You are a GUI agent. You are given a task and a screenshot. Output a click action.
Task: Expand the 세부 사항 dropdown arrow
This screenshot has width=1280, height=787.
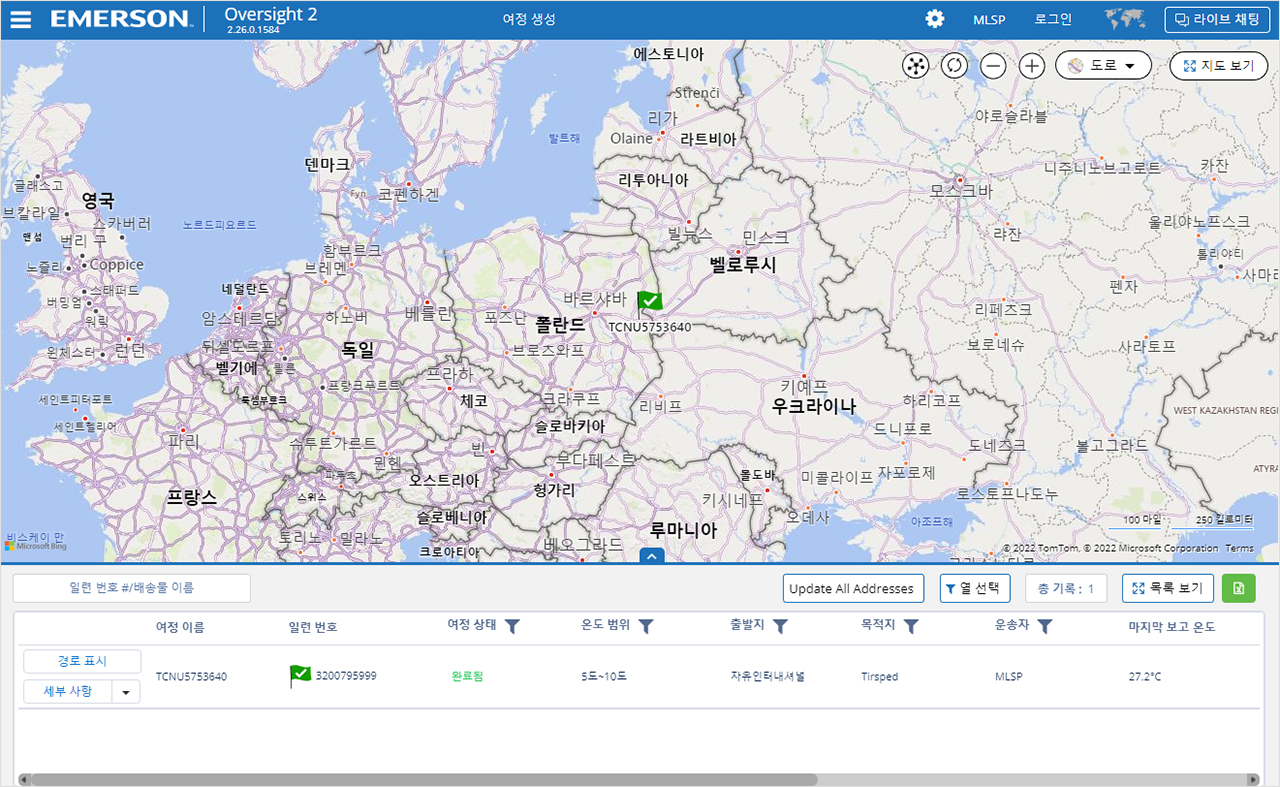pos(125,691)
